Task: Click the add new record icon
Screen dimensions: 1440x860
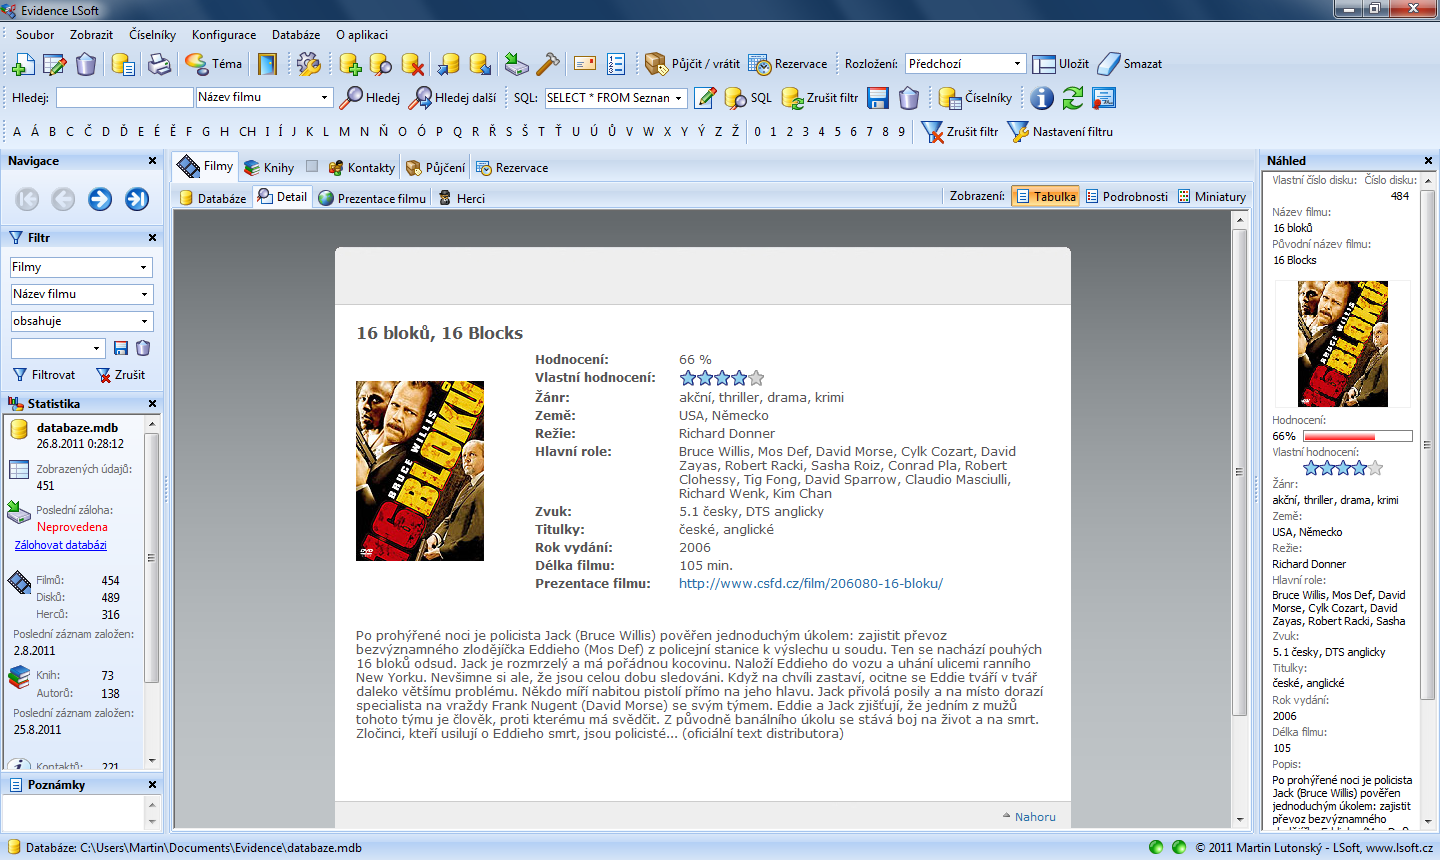Action: [x=22, y=65]
